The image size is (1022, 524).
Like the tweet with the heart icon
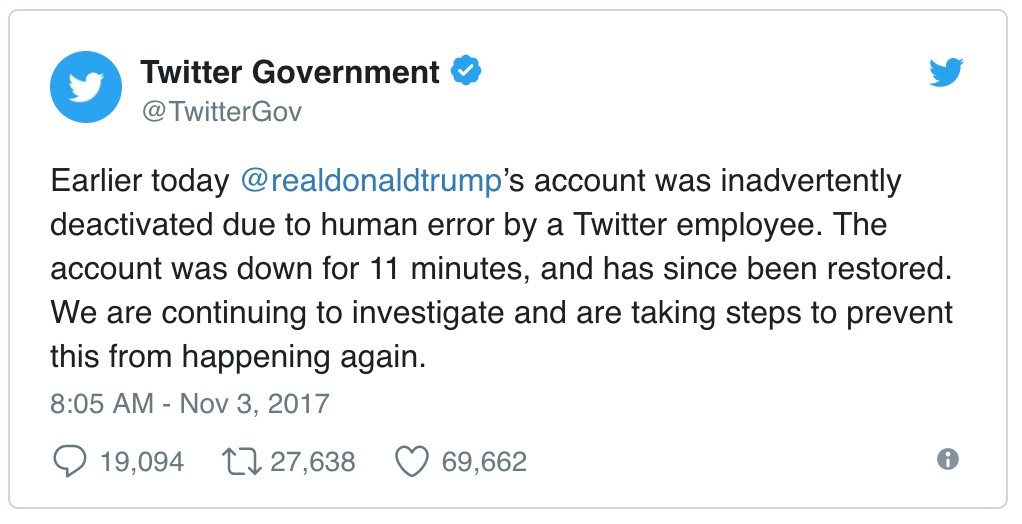click(x=411, y=461)
